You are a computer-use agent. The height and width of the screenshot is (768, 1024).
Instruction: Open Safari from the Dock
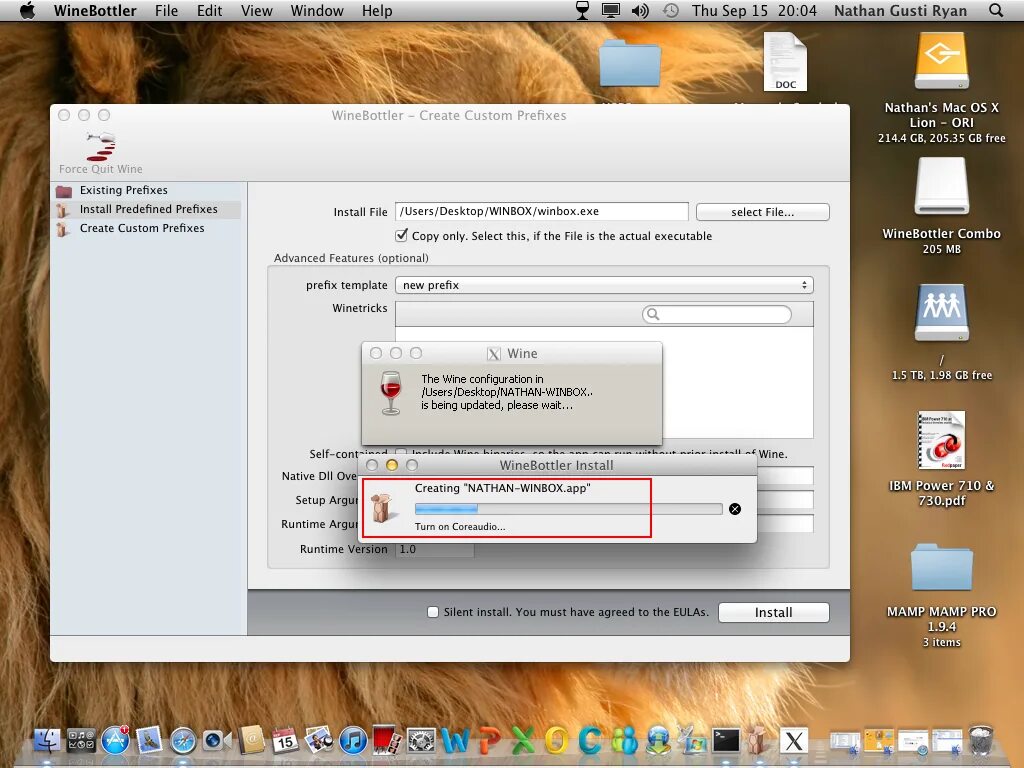183,741
